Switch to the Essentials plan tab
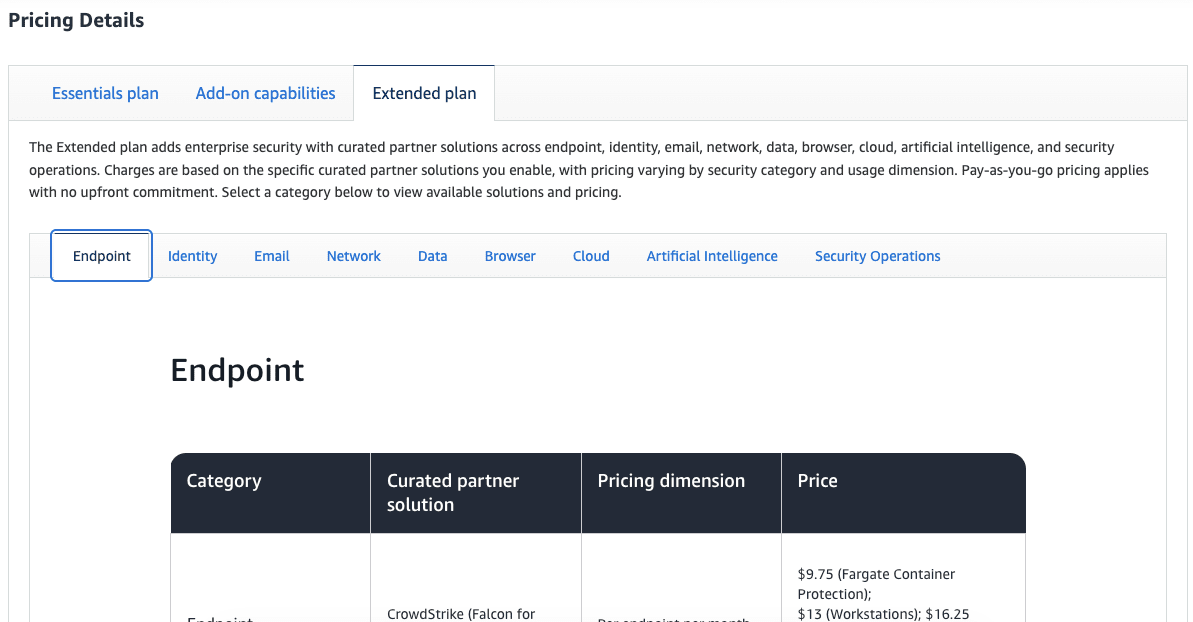Viewport: 1193px width, 622px height. tap(105, 93)
